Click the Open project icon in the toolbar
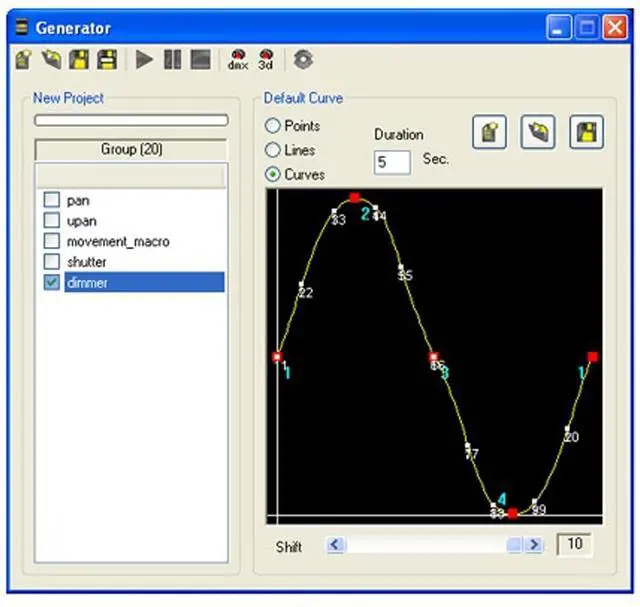 tap(52, 59)
